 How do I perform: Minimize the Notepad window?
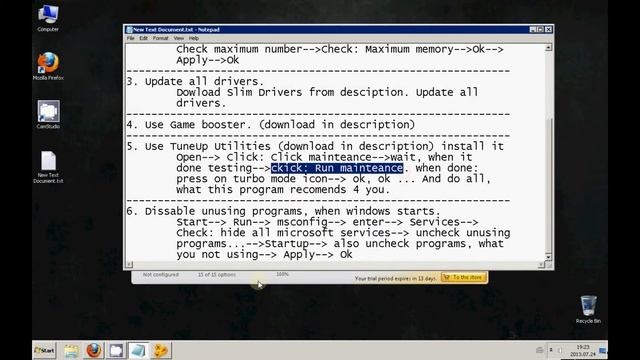pos(533,29)
